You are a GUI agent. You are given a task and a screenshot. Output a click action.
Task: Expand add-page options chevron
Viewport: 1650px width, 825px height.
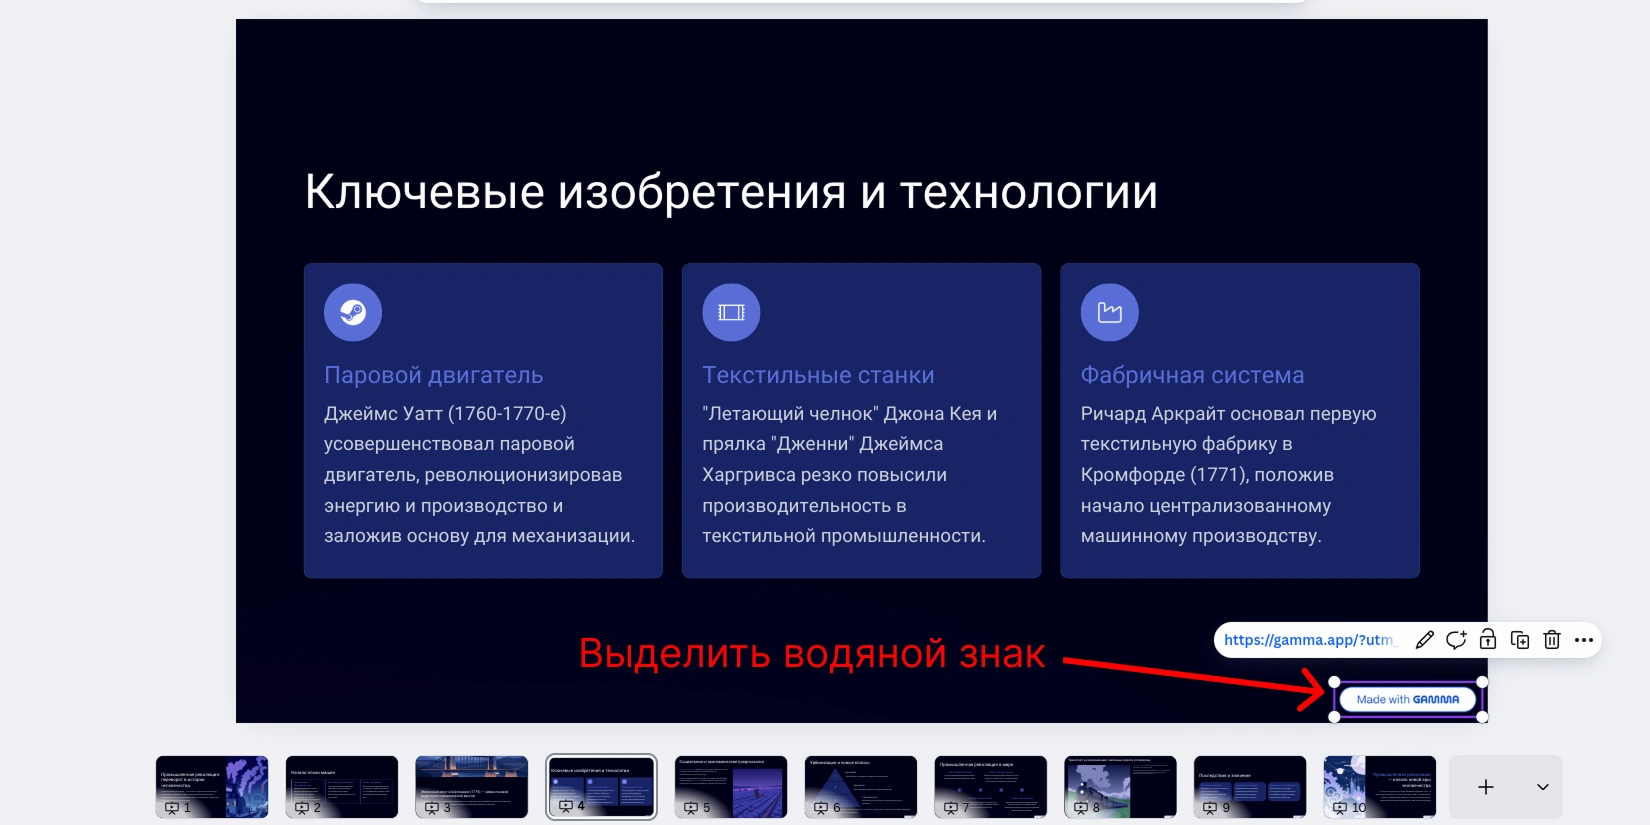(1543, 787)
